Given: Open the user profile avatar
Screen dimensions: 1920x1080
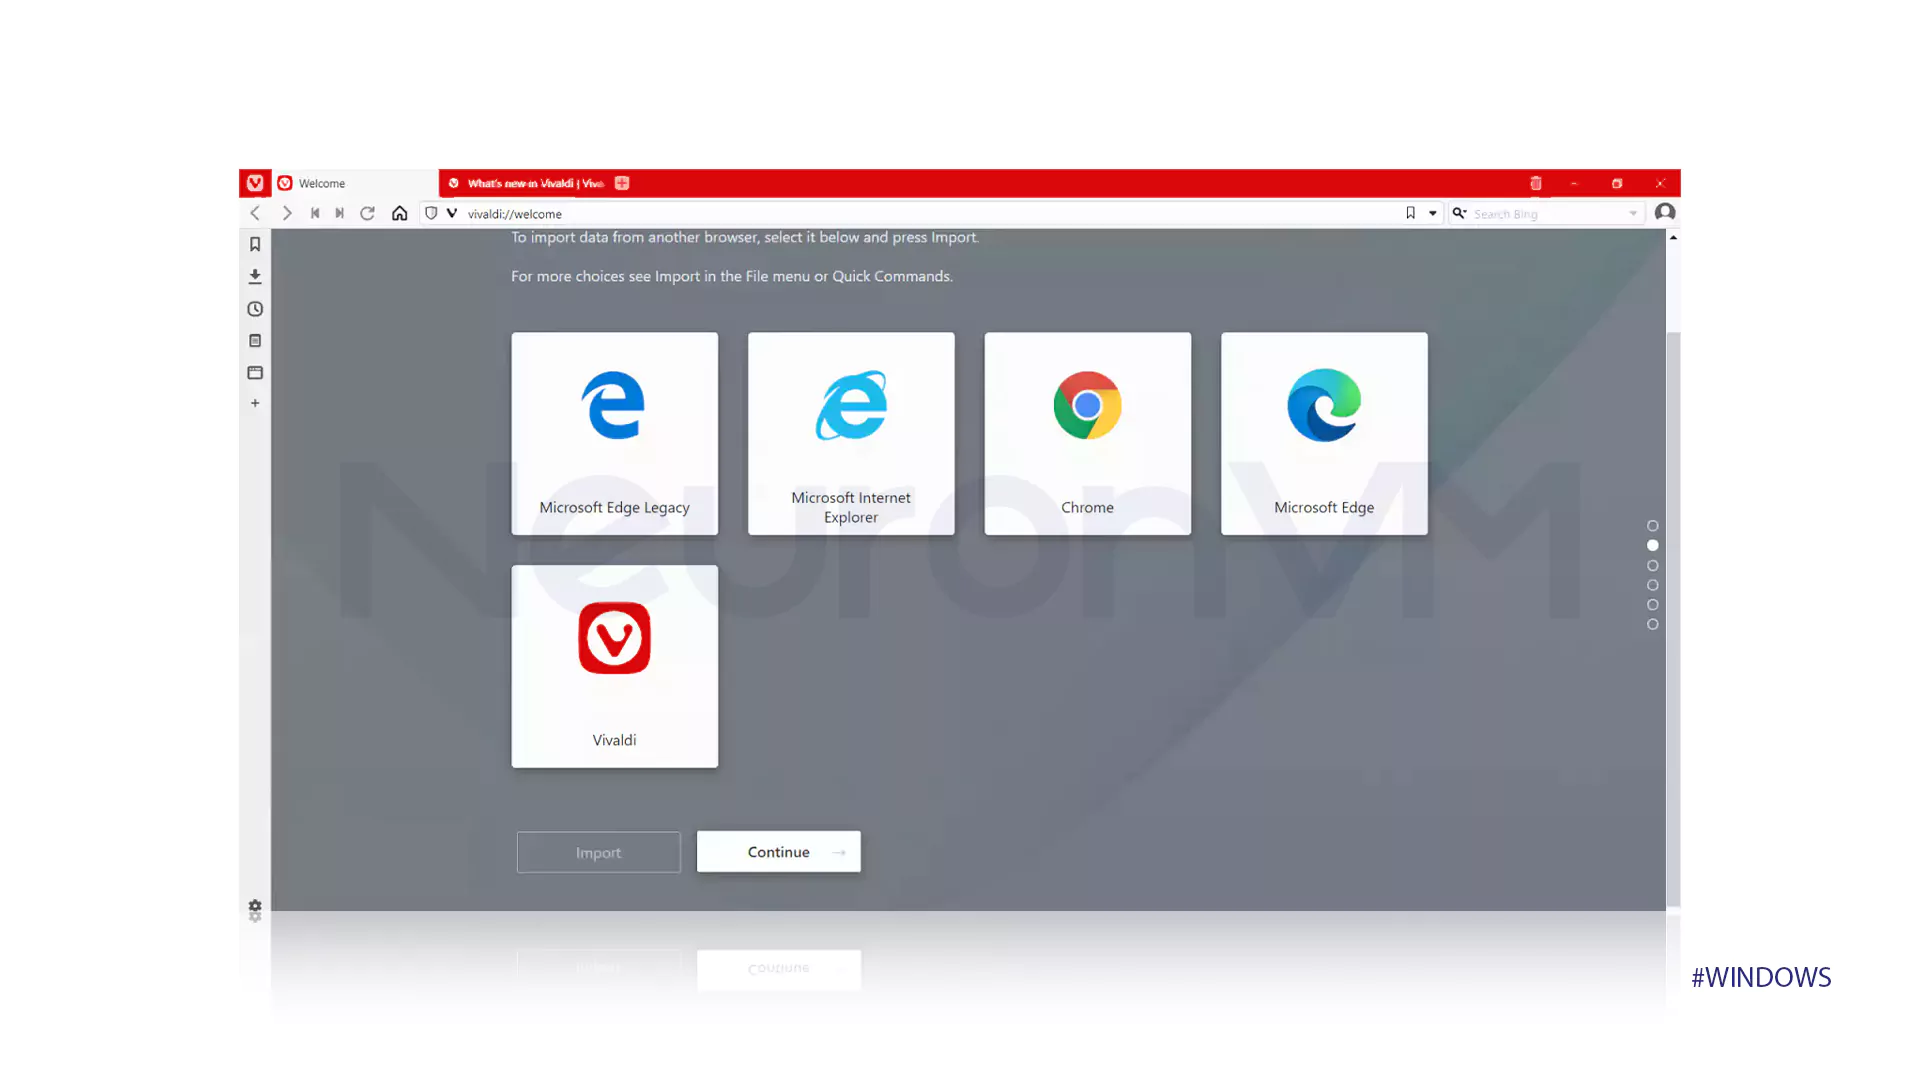Looking at the screenshot, I should click(1665, 212).
